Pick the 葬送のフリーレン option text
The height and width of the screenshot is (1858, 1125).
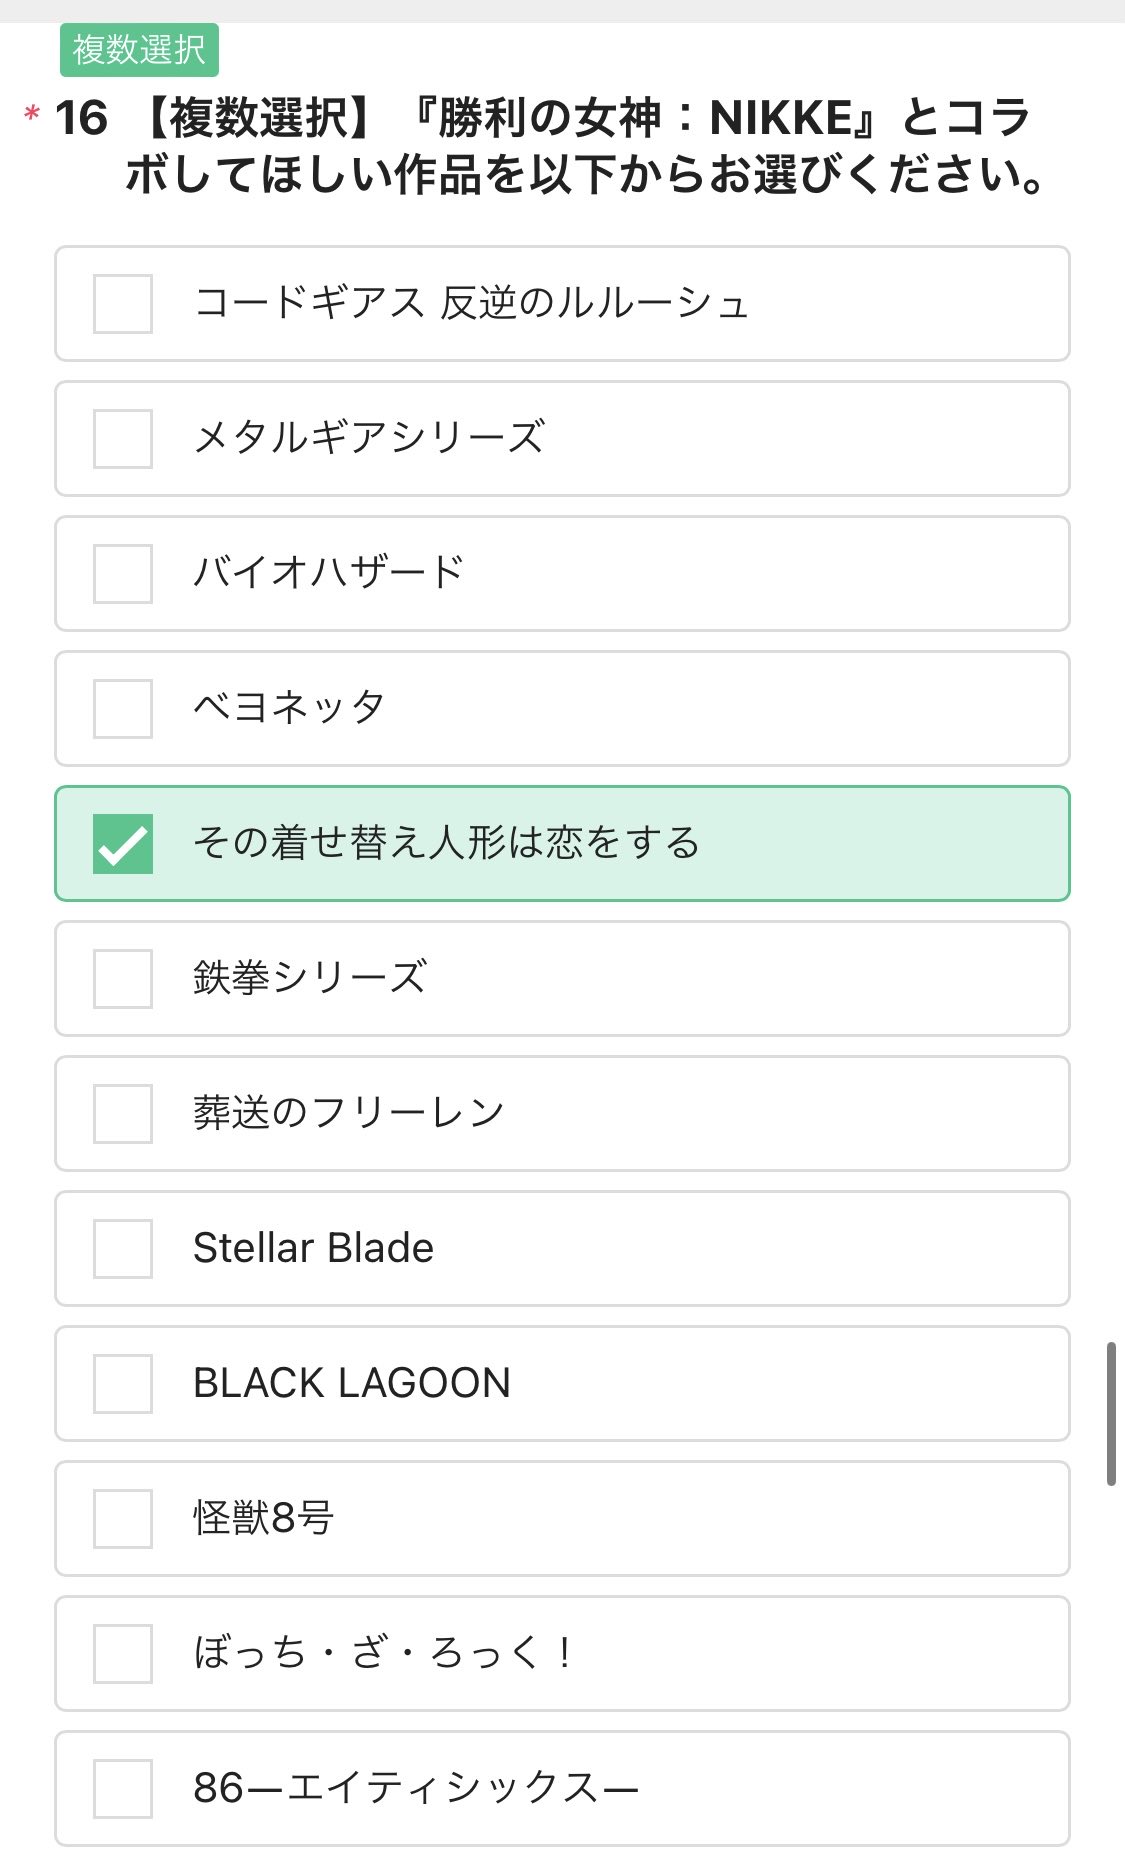(x=348, y=1114)
